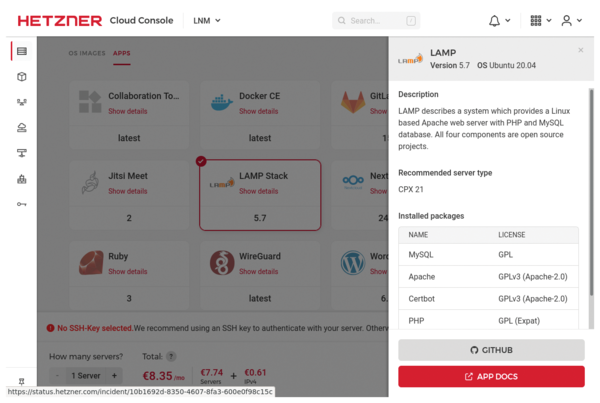The height and width of the screenshot is (403, 600).
Task: Click the CPX 21 server type text
Action: pos(411,189)
